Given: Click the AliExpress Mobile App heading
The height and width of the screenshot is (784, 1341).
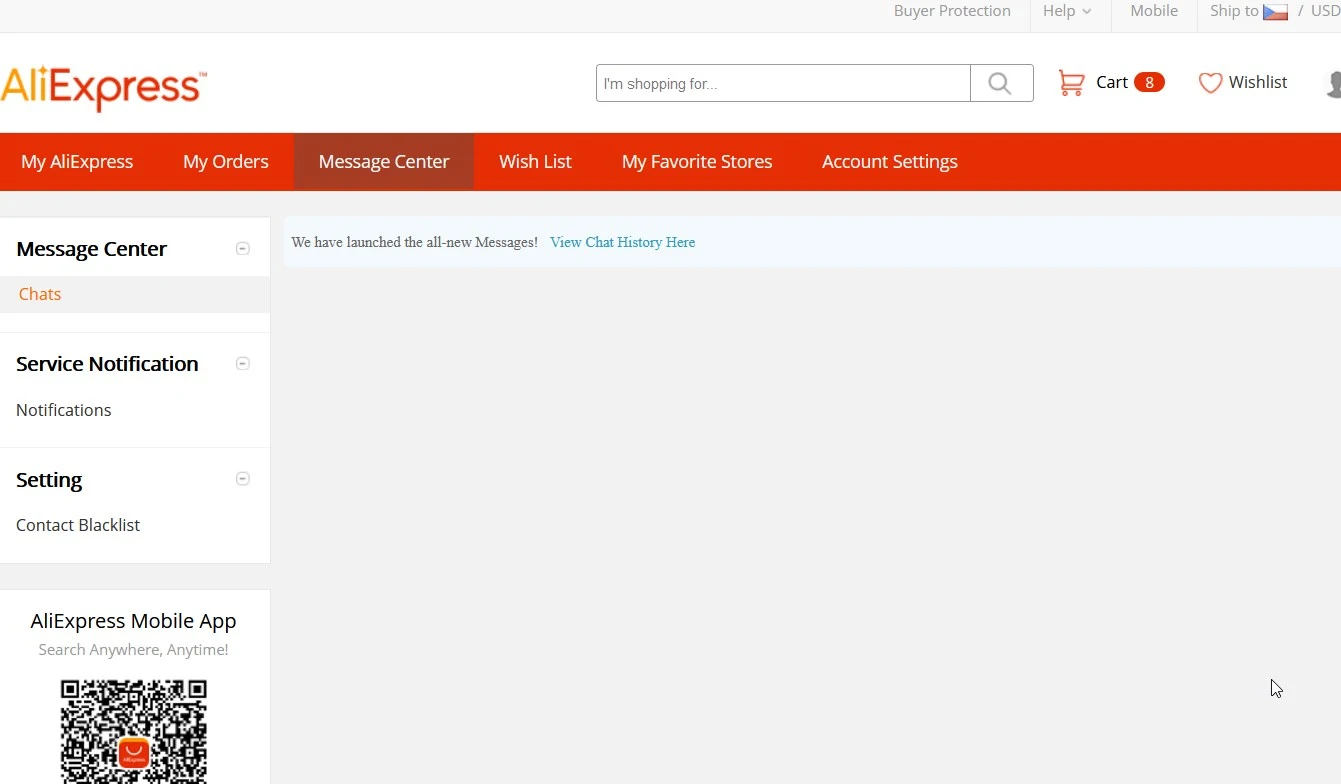Looking at the screenshot, I should pyautogui.click(x=134, y=621).
